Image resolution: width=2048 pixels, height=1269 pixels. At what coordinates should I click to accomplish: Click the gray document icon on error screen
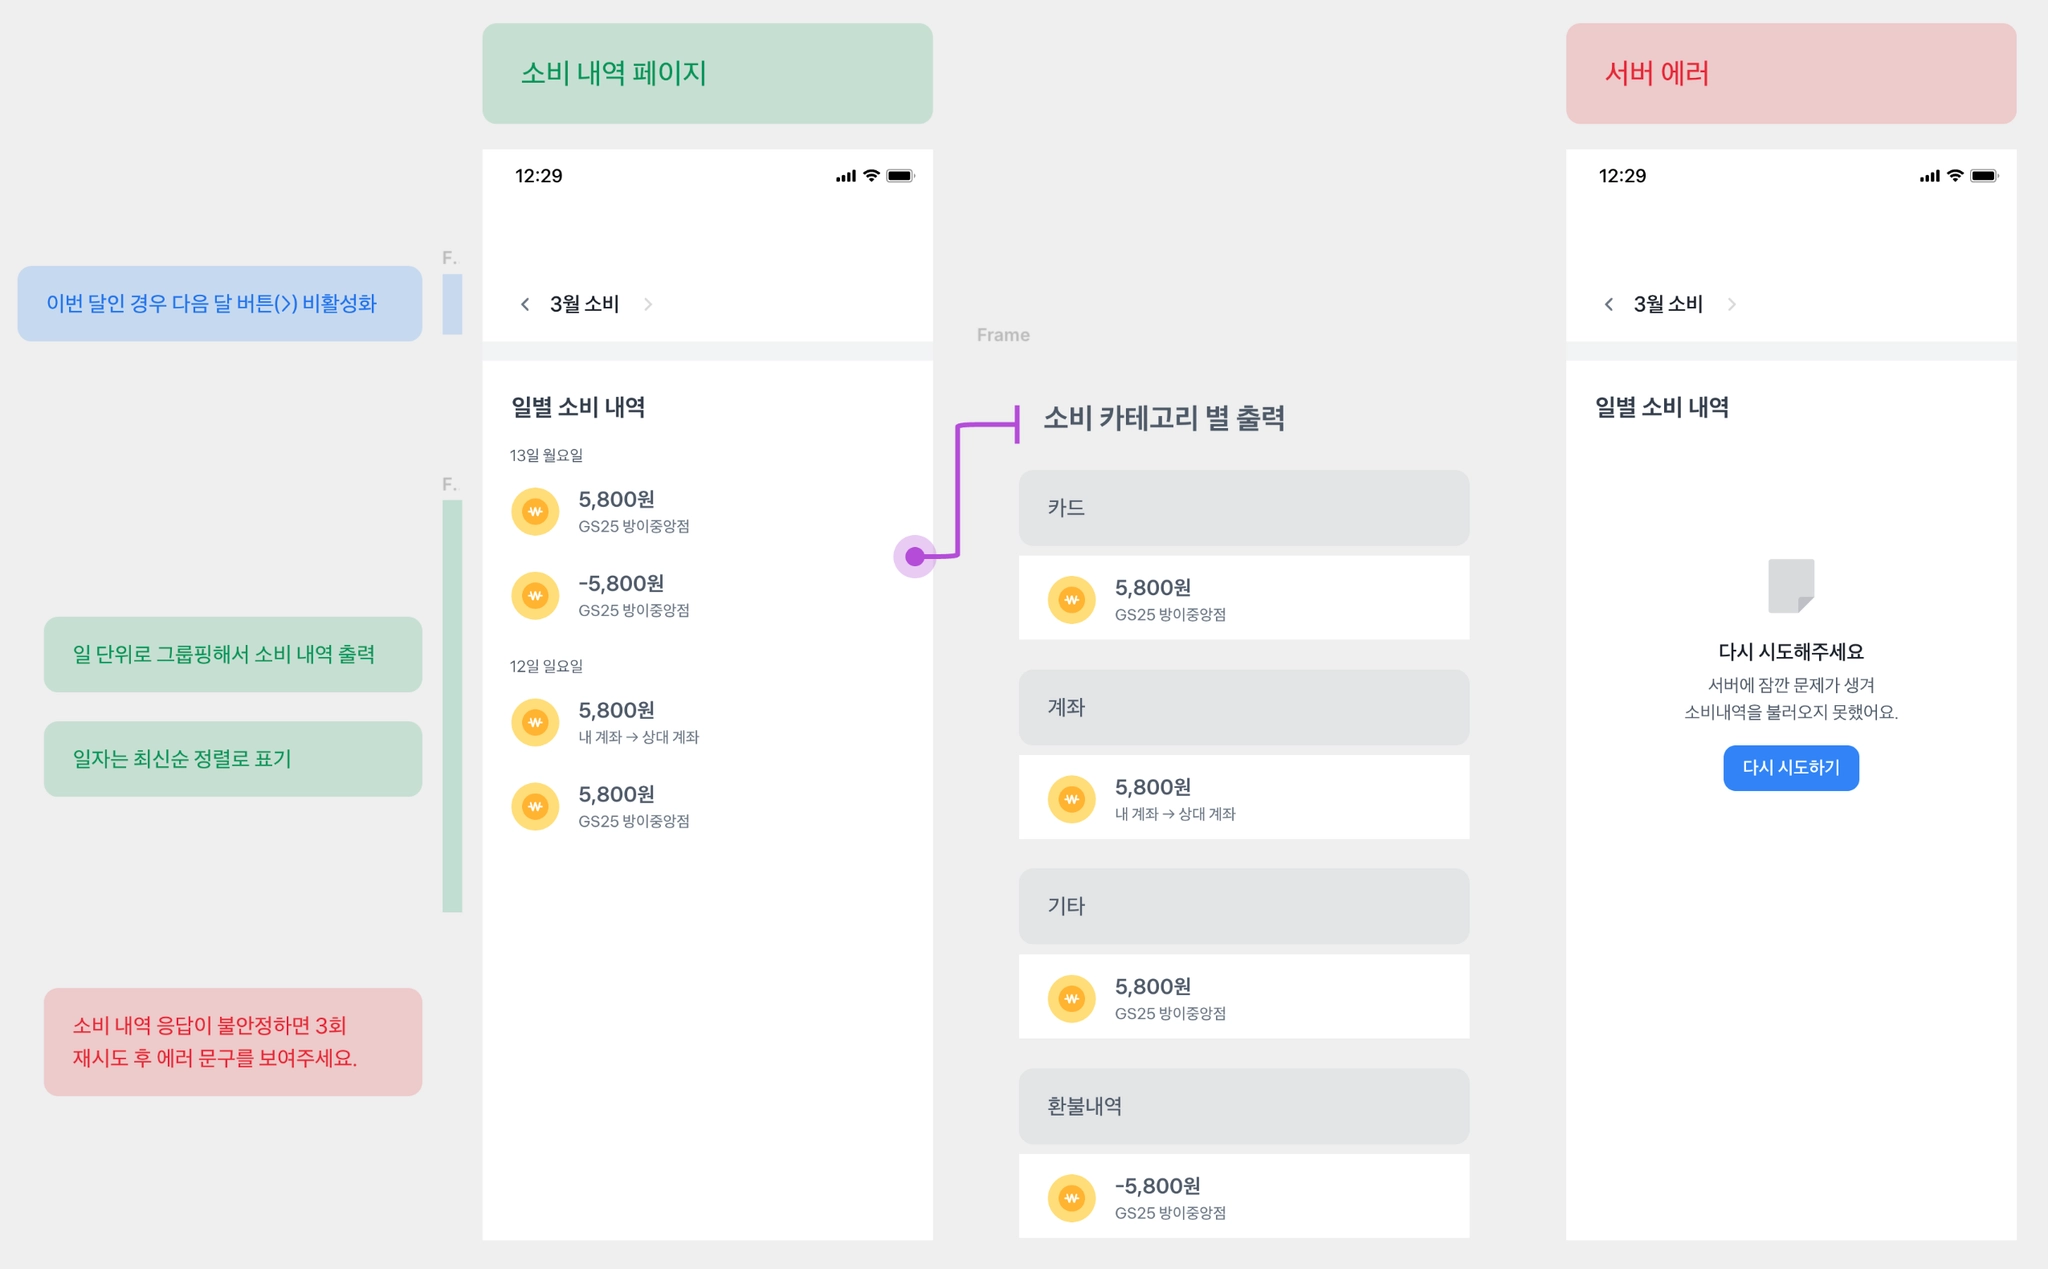pos(1791,586)
